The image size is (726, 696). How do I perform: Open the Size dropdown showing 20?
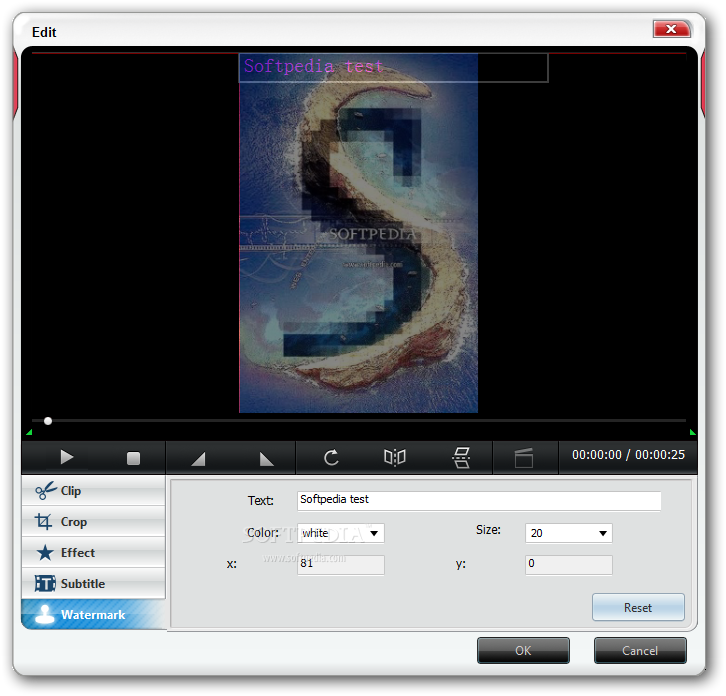pyautogui.click(x=569, y=533)
